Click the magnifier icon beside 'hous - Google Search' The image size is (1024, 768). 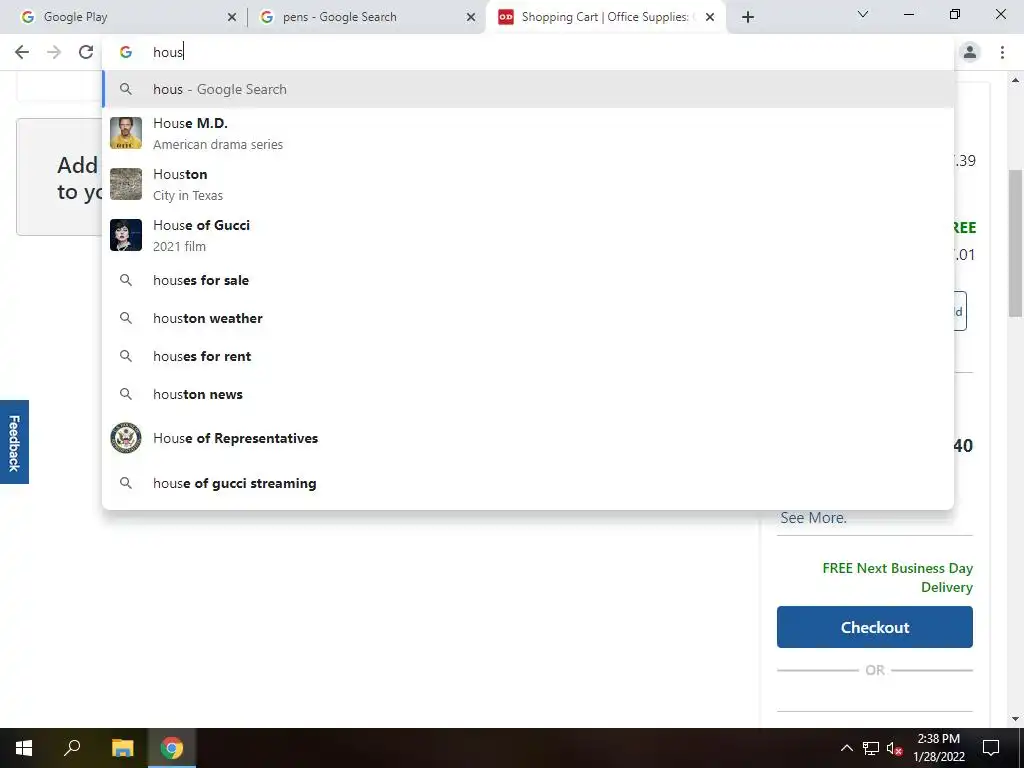tap(126, 89)
